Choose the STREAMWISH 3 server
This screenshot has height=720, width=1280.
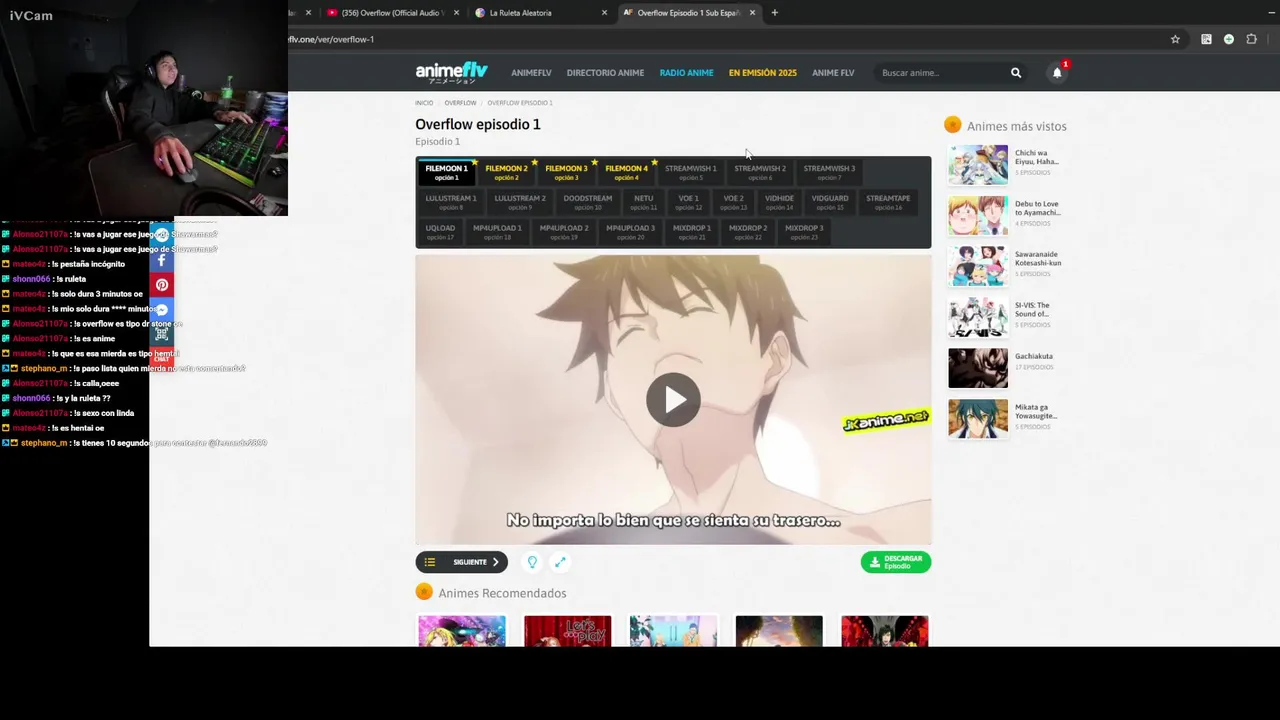[829, 172]
